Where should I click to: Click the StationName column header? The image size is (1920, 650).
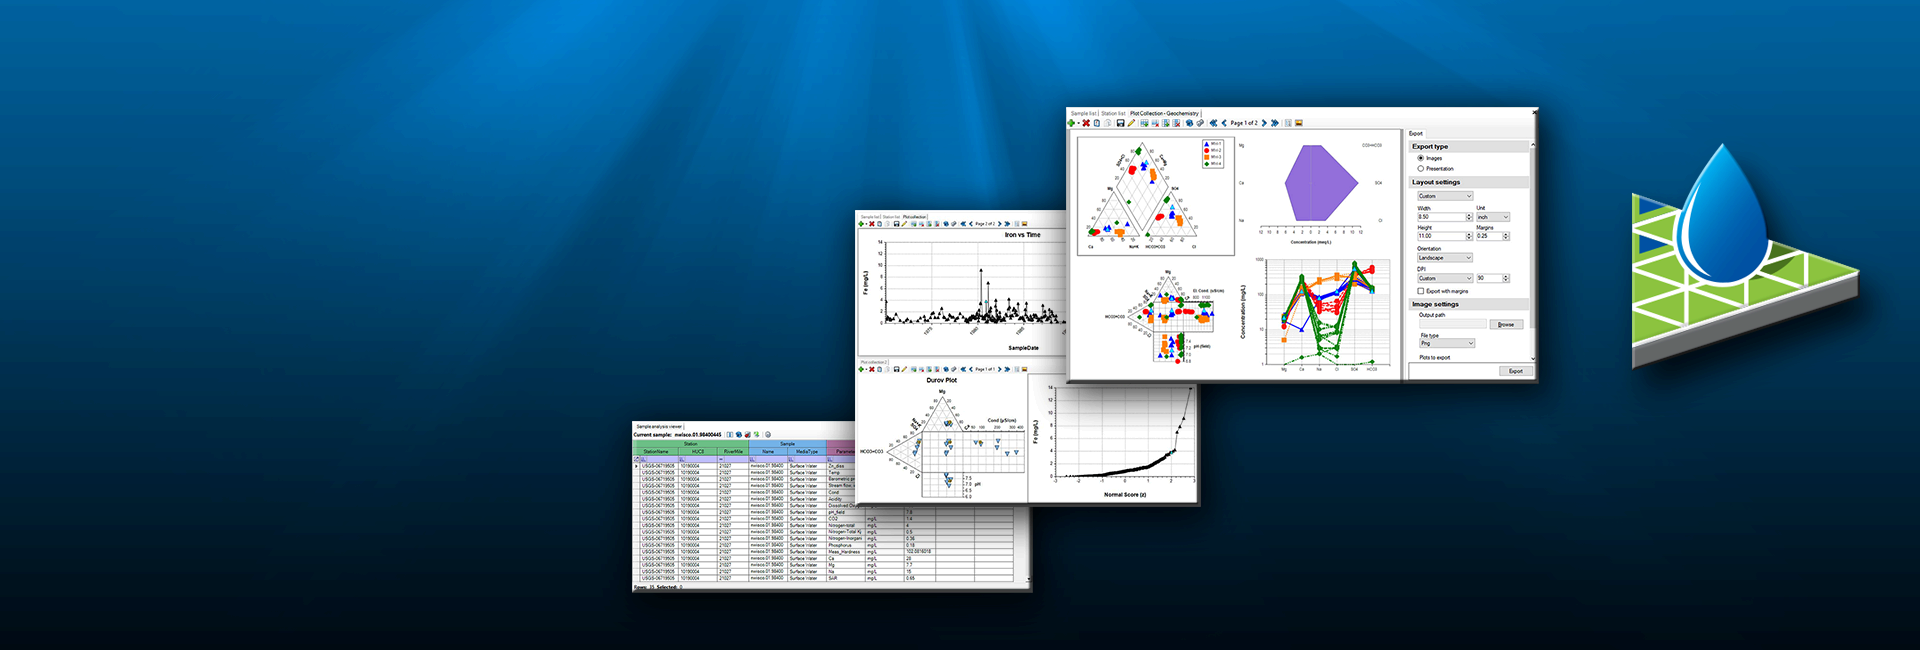[x=656, y=451]
